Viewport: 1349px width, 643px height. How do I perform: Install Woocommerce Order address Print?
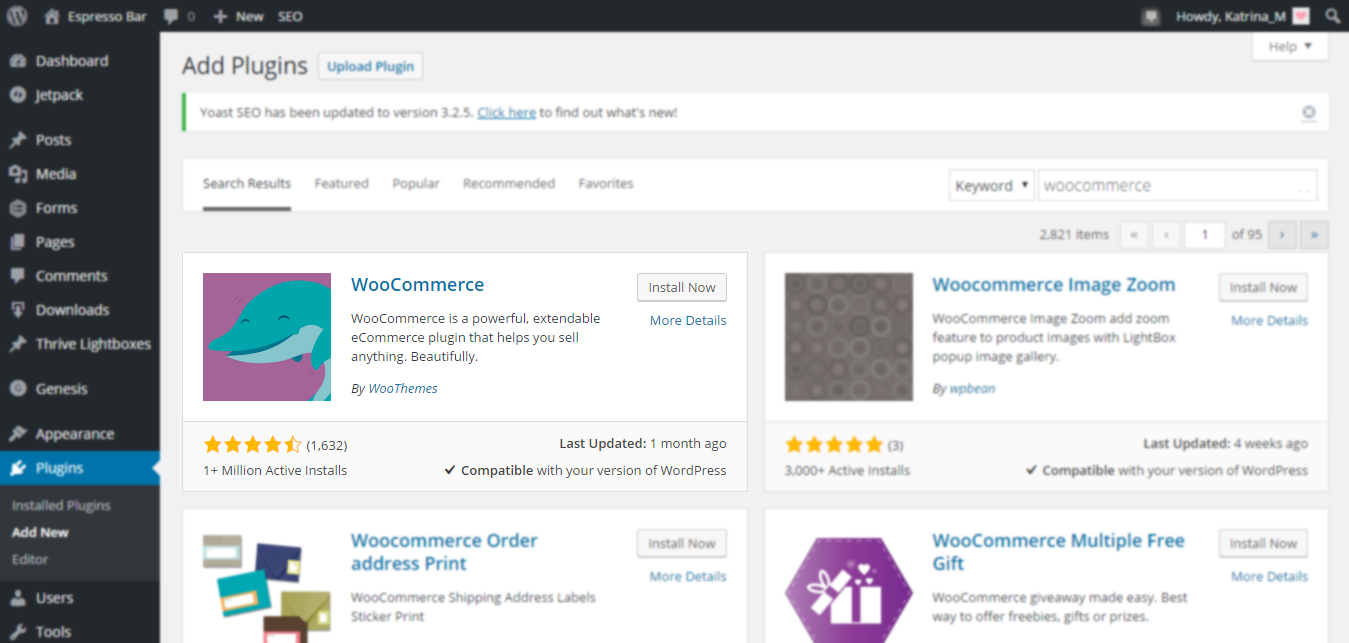tap(682, 543)
